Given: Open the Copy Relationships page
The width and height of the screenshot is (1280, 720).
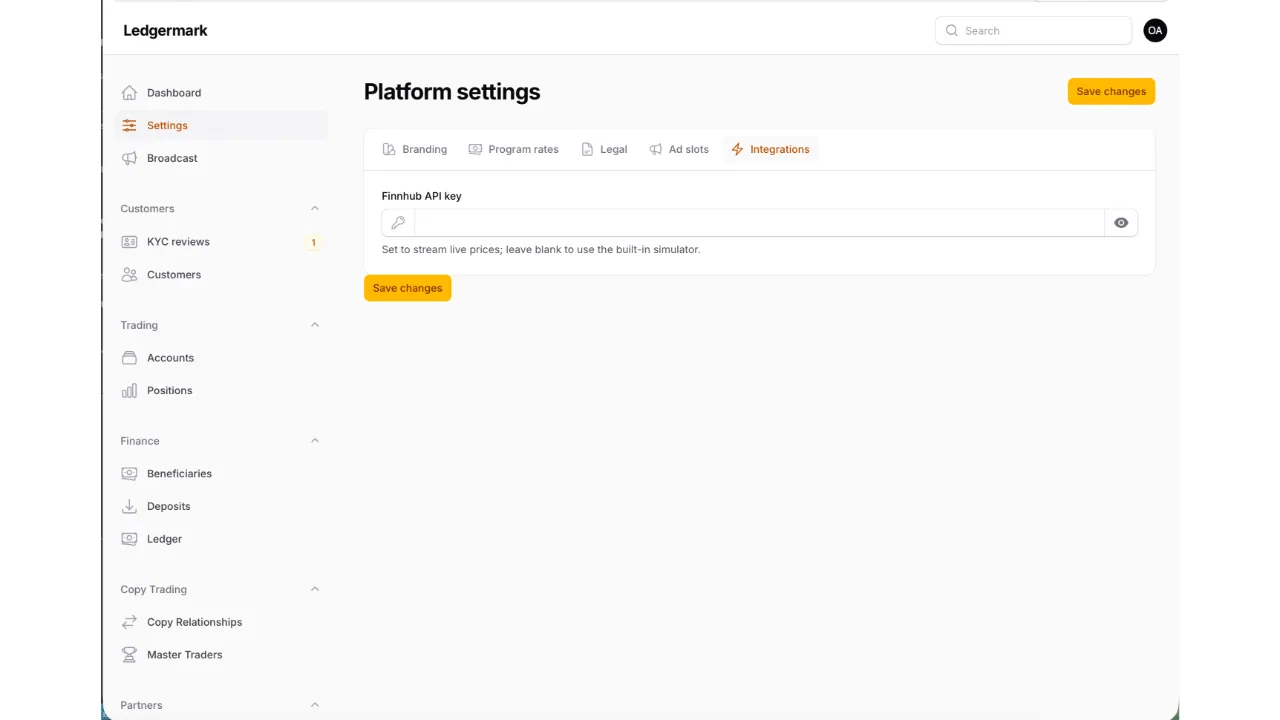Looking at the screenshot, I should pyautogui.click(x=219, y=622).
